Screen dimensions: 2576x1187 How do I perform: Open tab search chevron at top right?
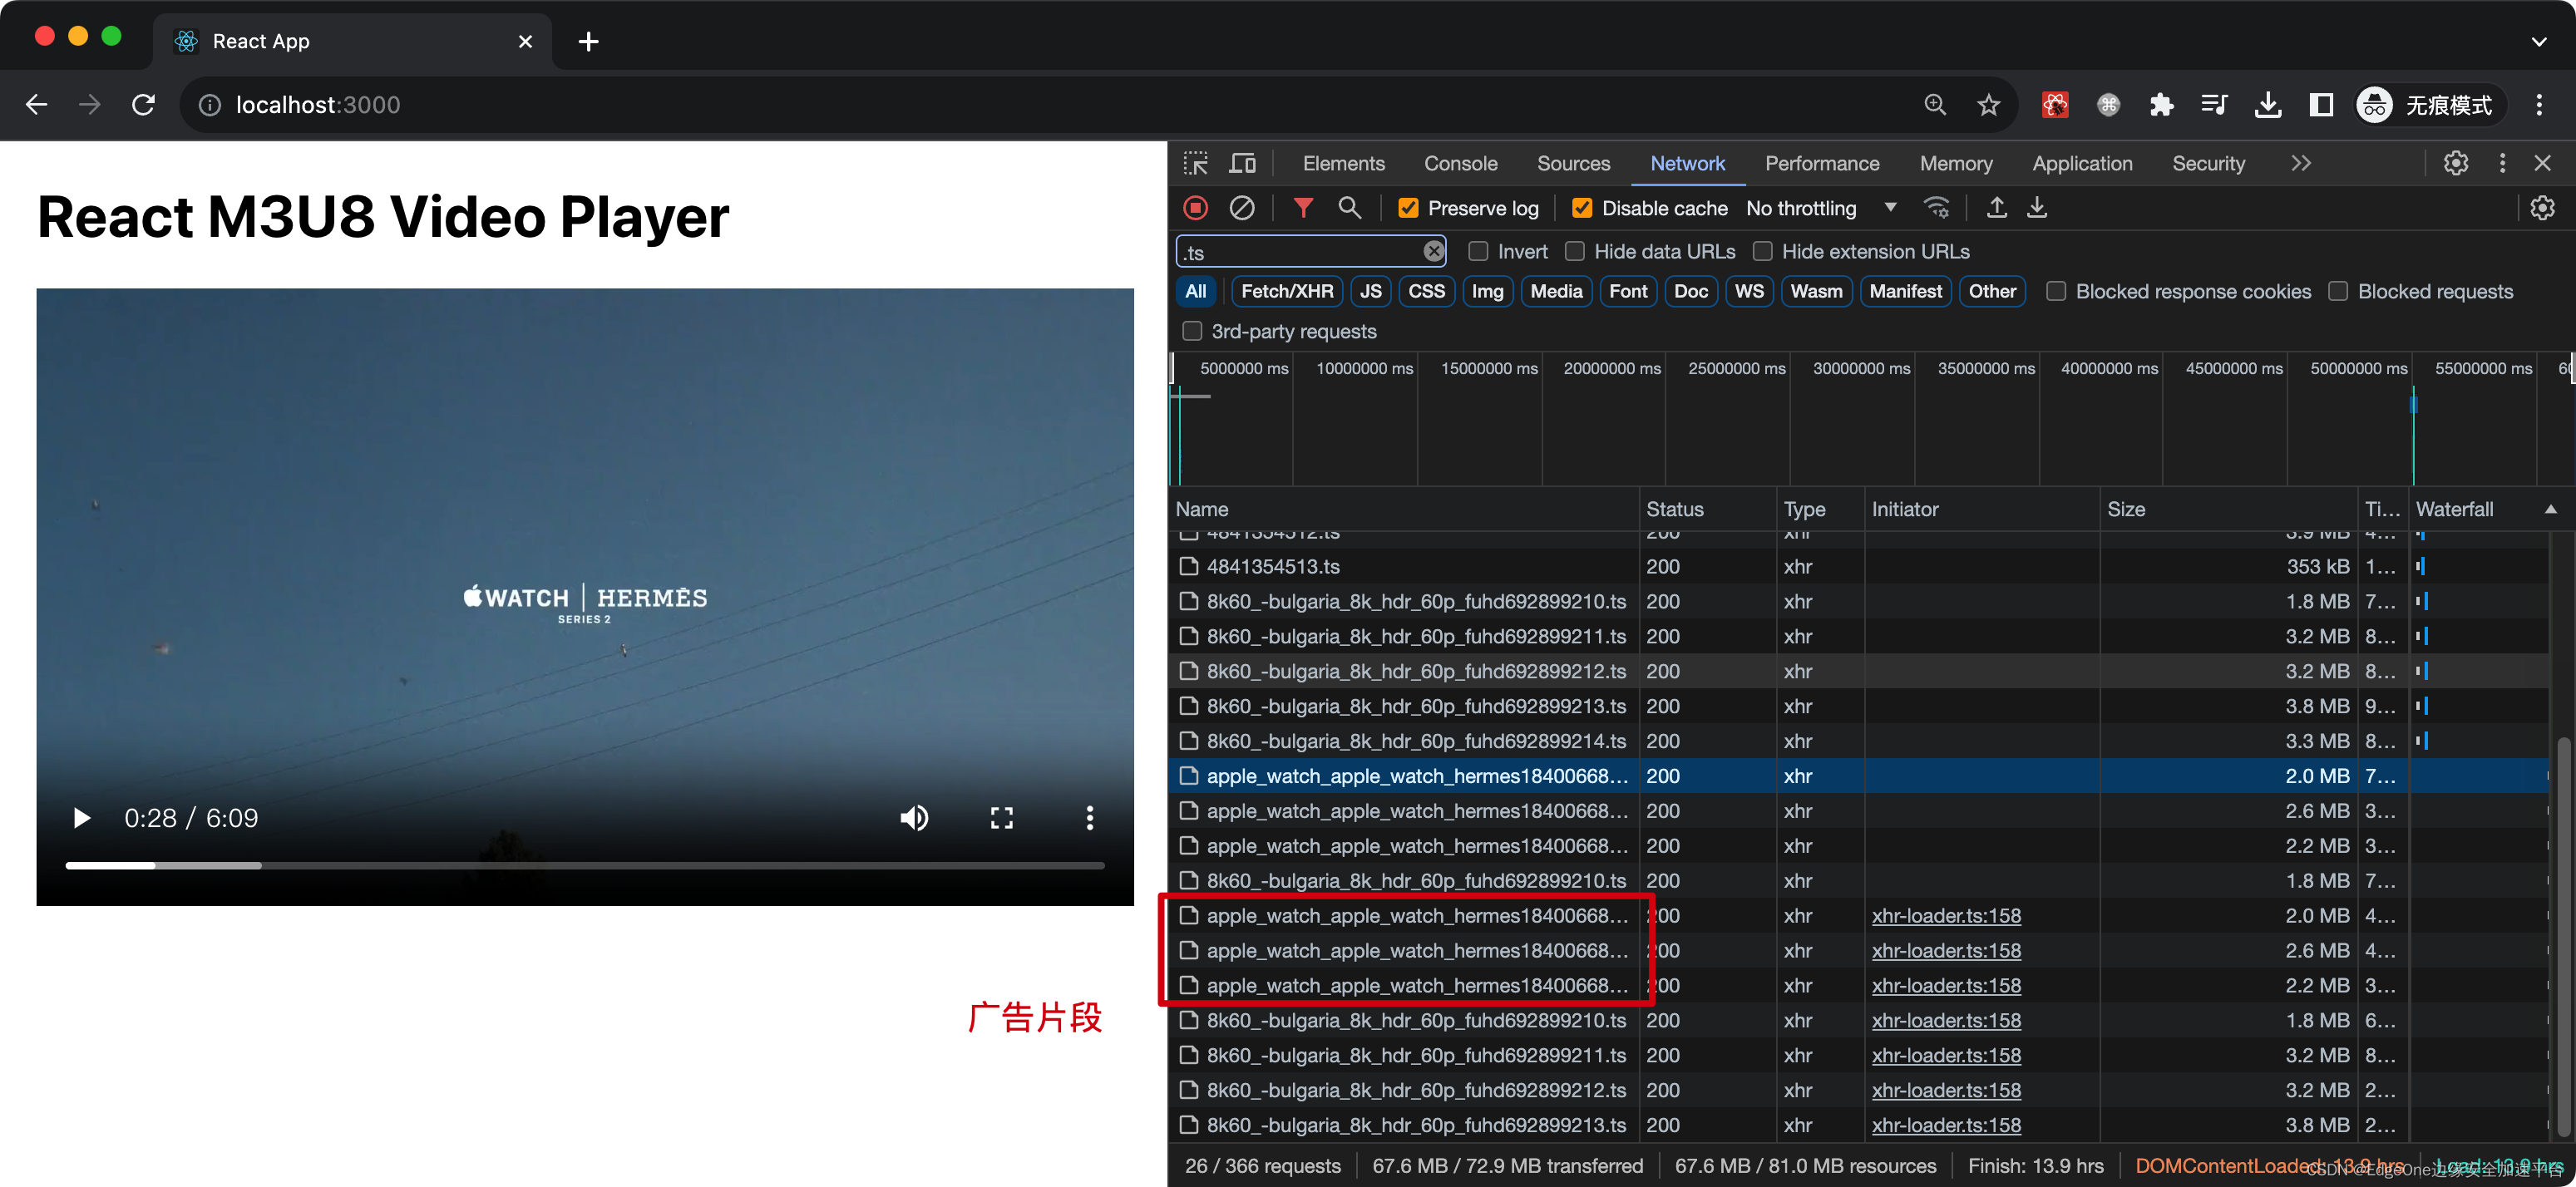coord(2538,41)
